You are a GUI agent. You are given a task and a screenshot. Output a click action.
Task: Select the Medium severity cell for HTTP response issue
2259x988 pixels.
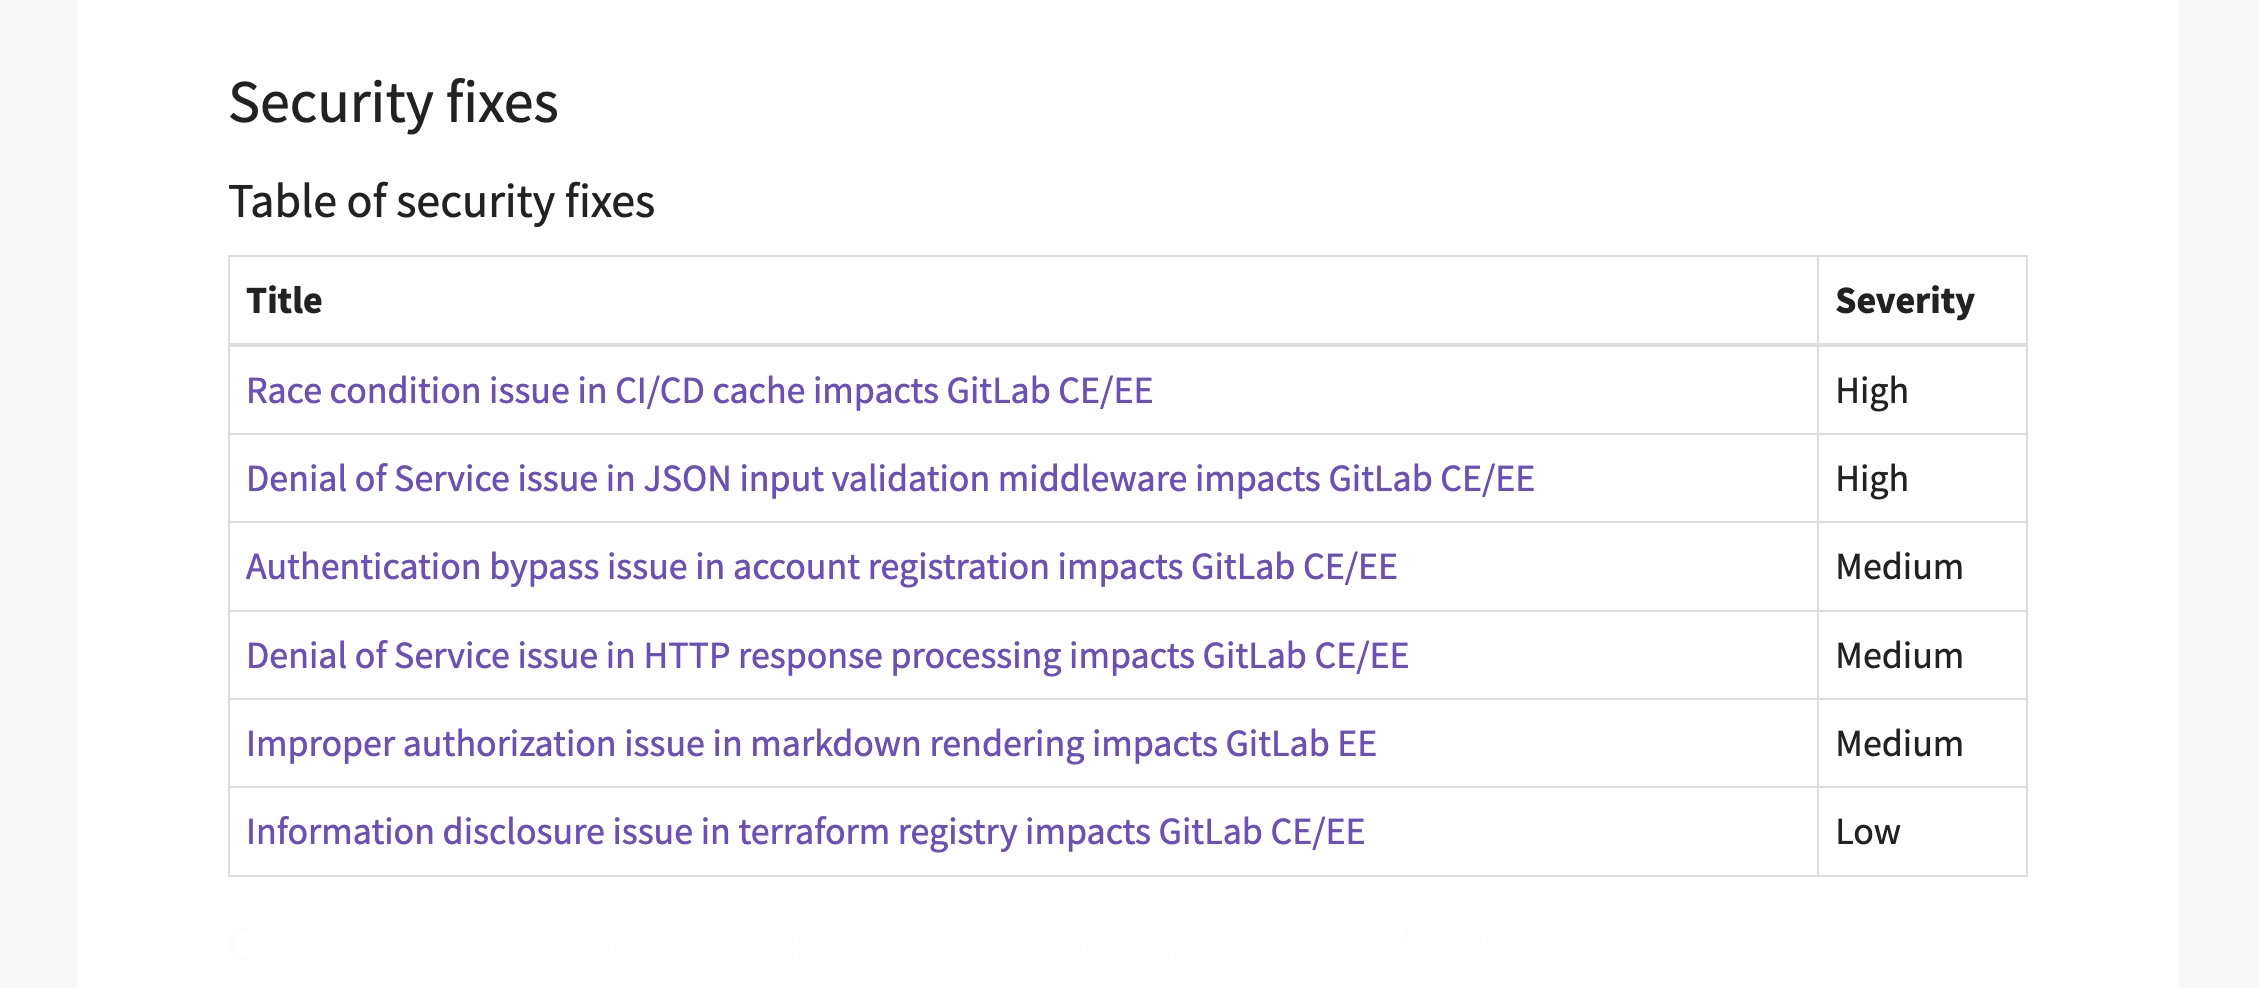(x=1897, y=655)
